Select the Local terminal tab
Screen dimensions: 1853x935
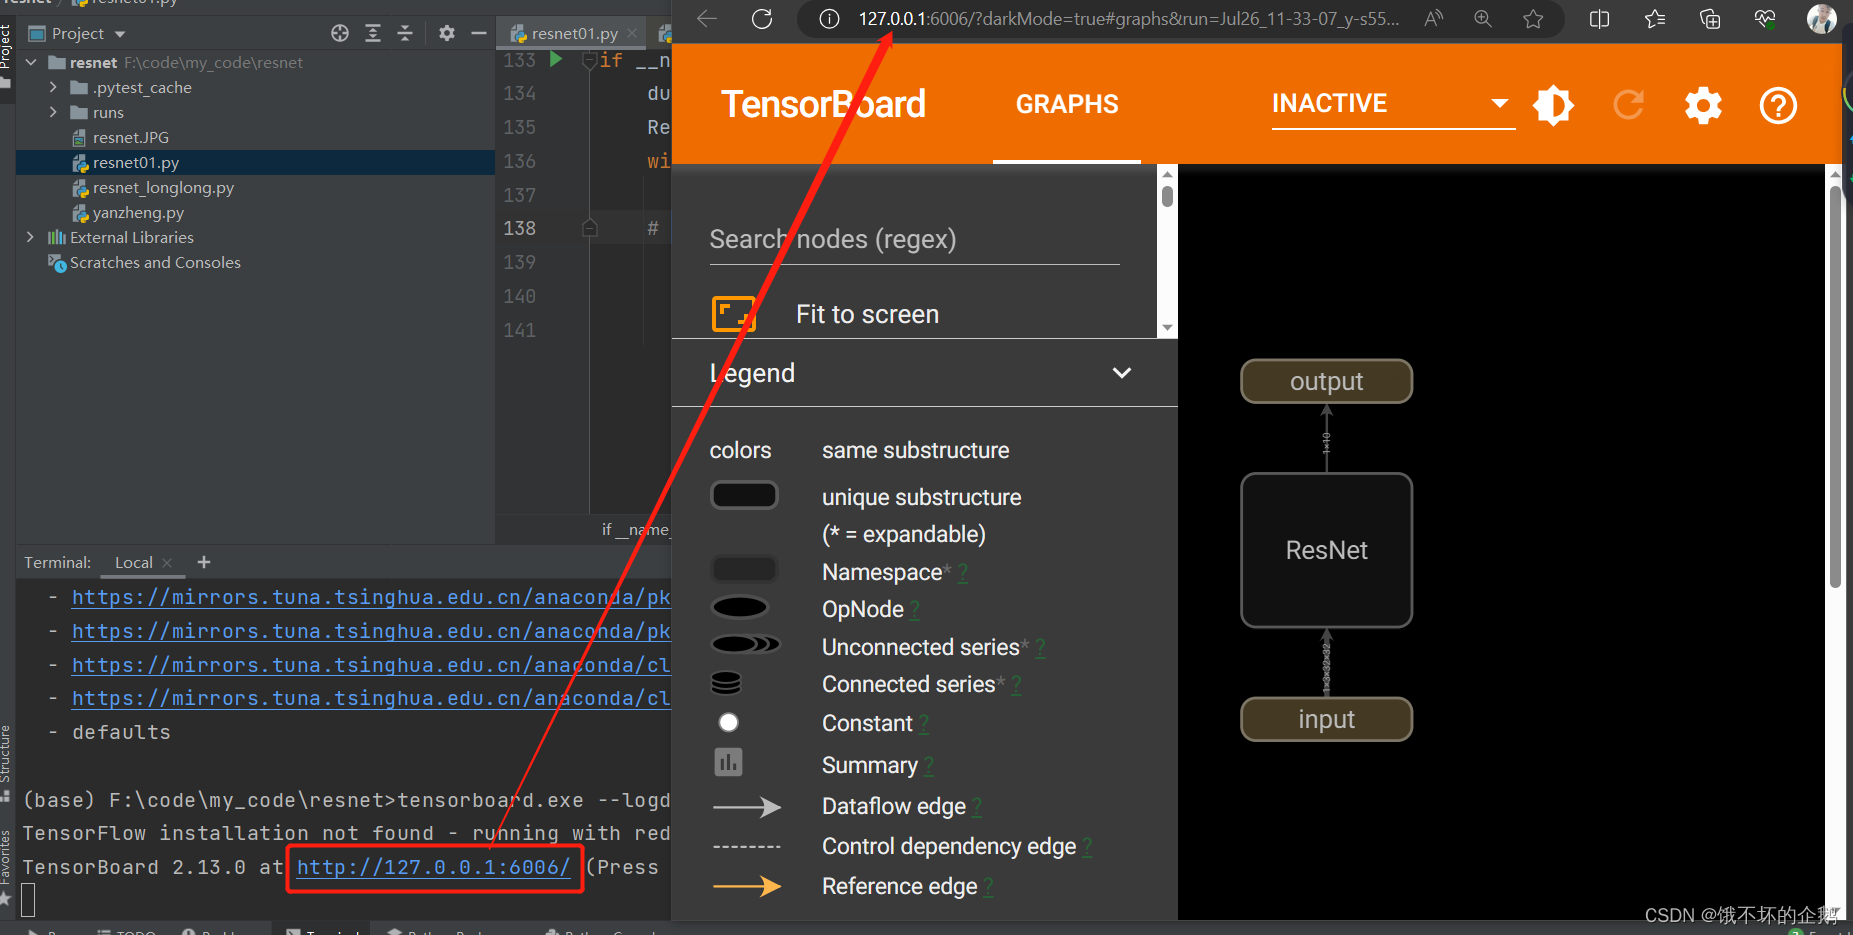tap(133, 562)
